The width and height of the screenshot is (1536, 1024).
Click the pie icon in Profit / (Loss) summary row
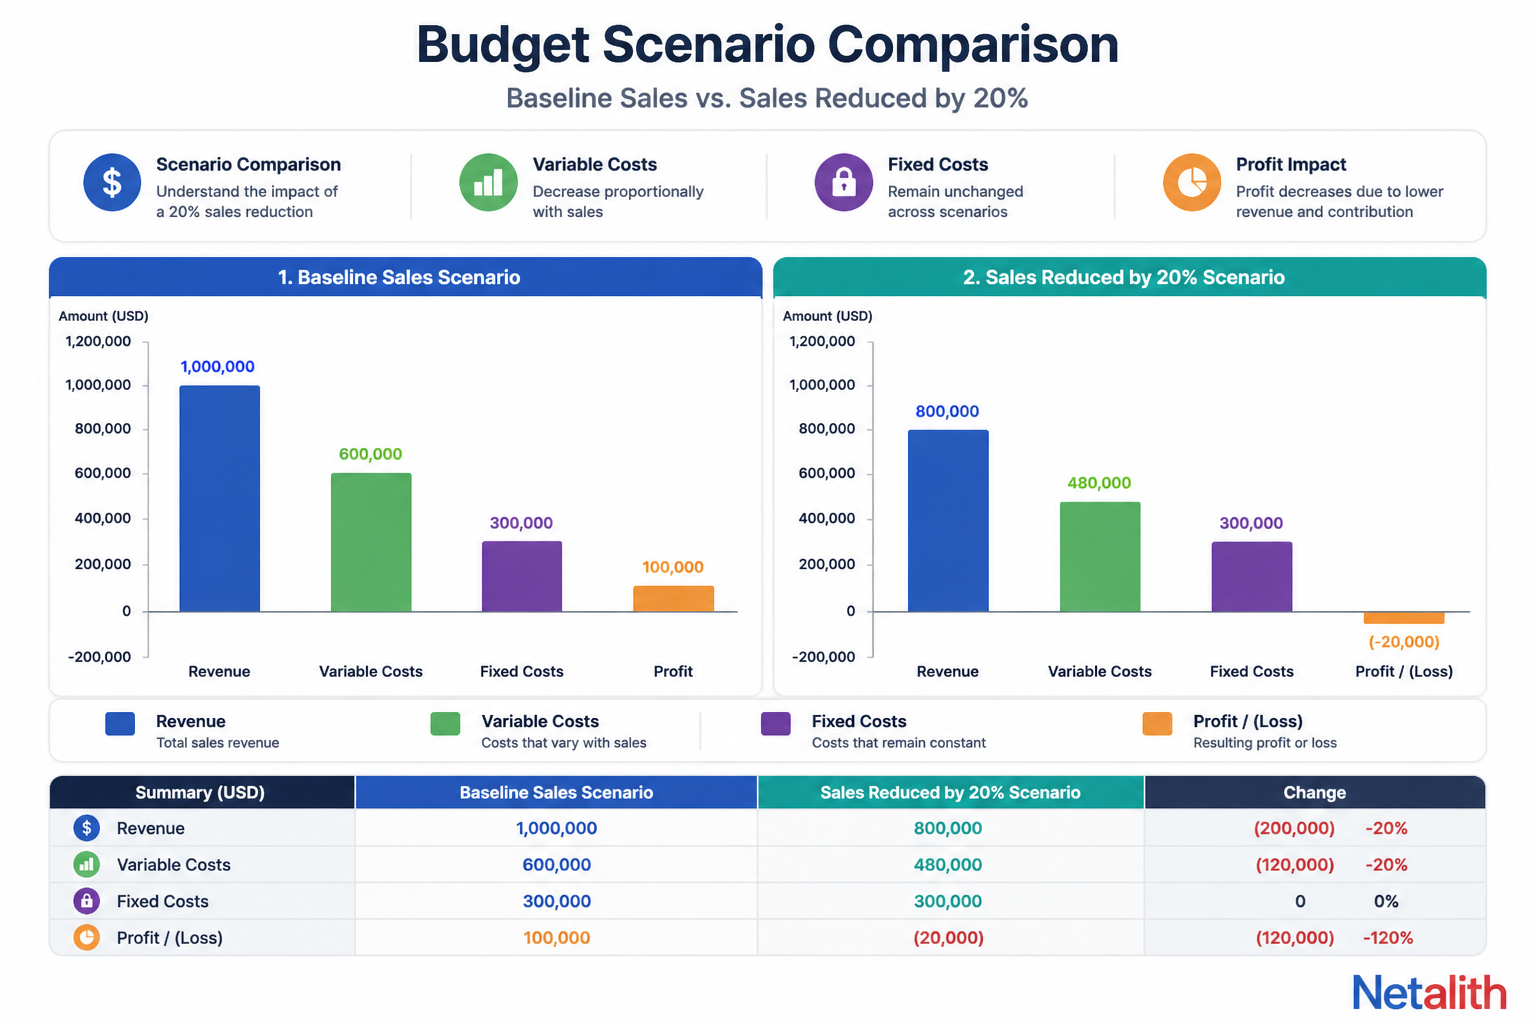coord(87,937)
